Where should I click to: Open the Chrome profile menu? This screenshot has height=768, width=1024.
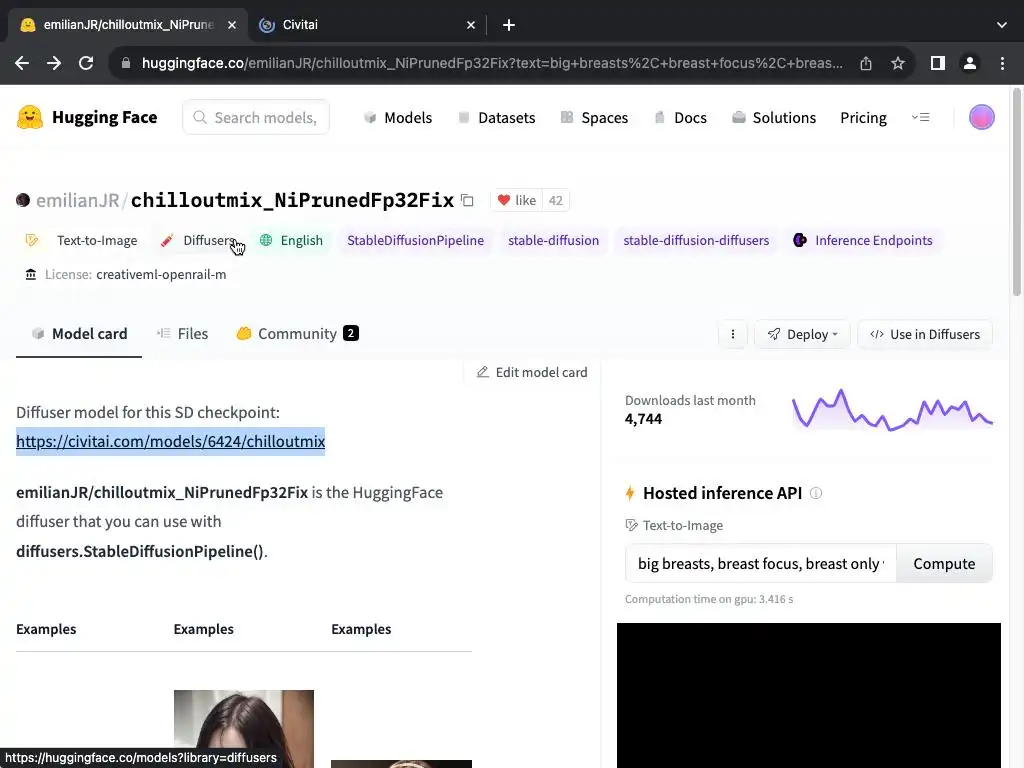(x=970, y=63)
